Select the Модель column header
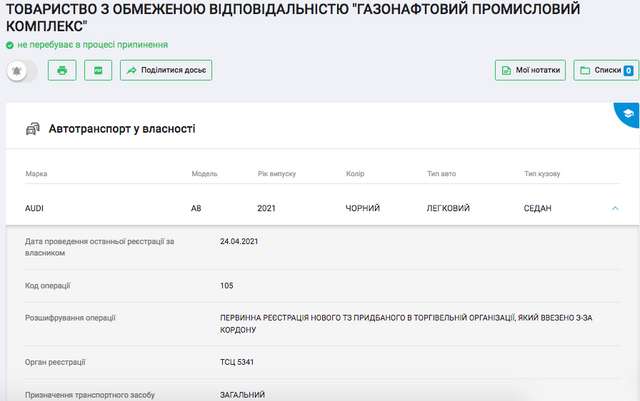The image size is (640, 401). pyautogui.click(x=204, y=174)
